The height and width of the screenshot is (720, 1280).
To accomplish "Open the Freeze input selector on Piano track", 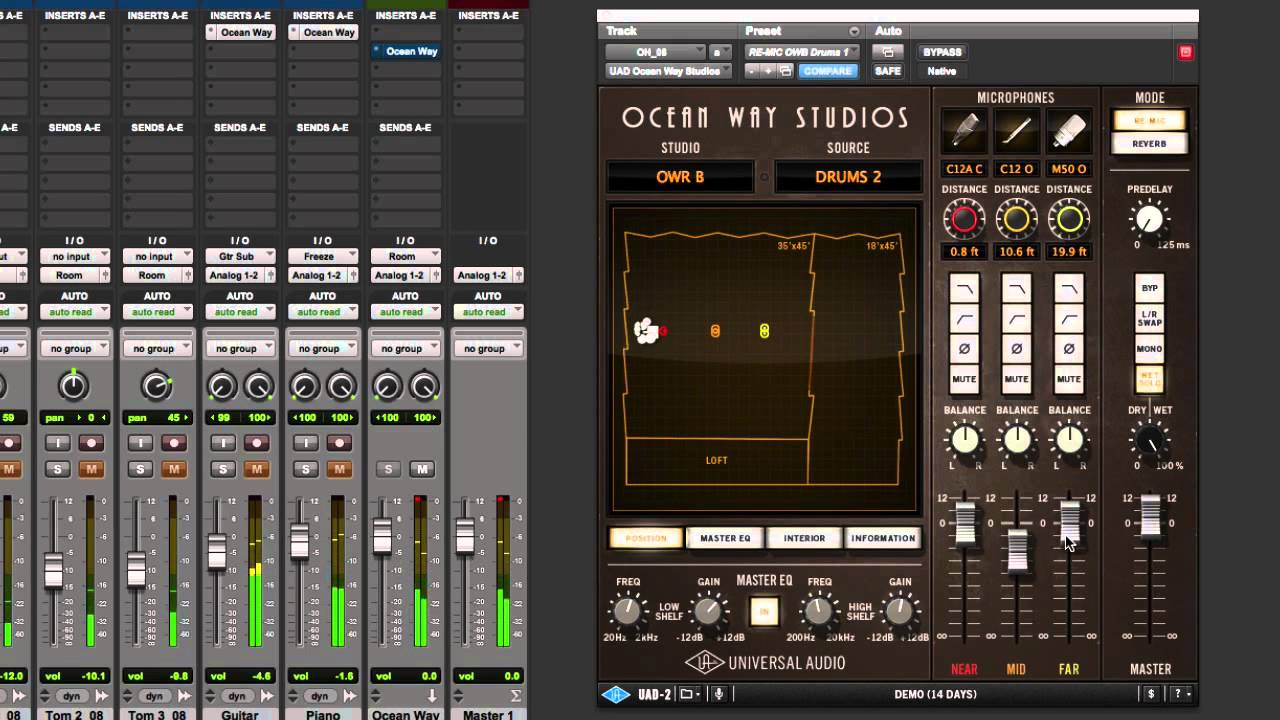I will 323,256.
